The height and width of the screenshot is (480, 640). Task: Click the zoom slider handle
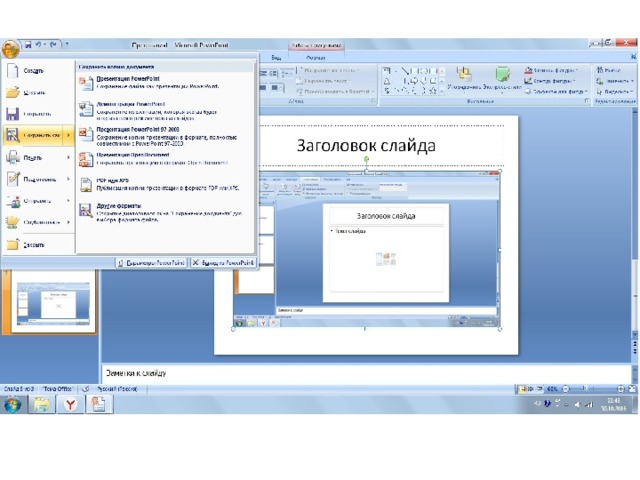(584, 389)
